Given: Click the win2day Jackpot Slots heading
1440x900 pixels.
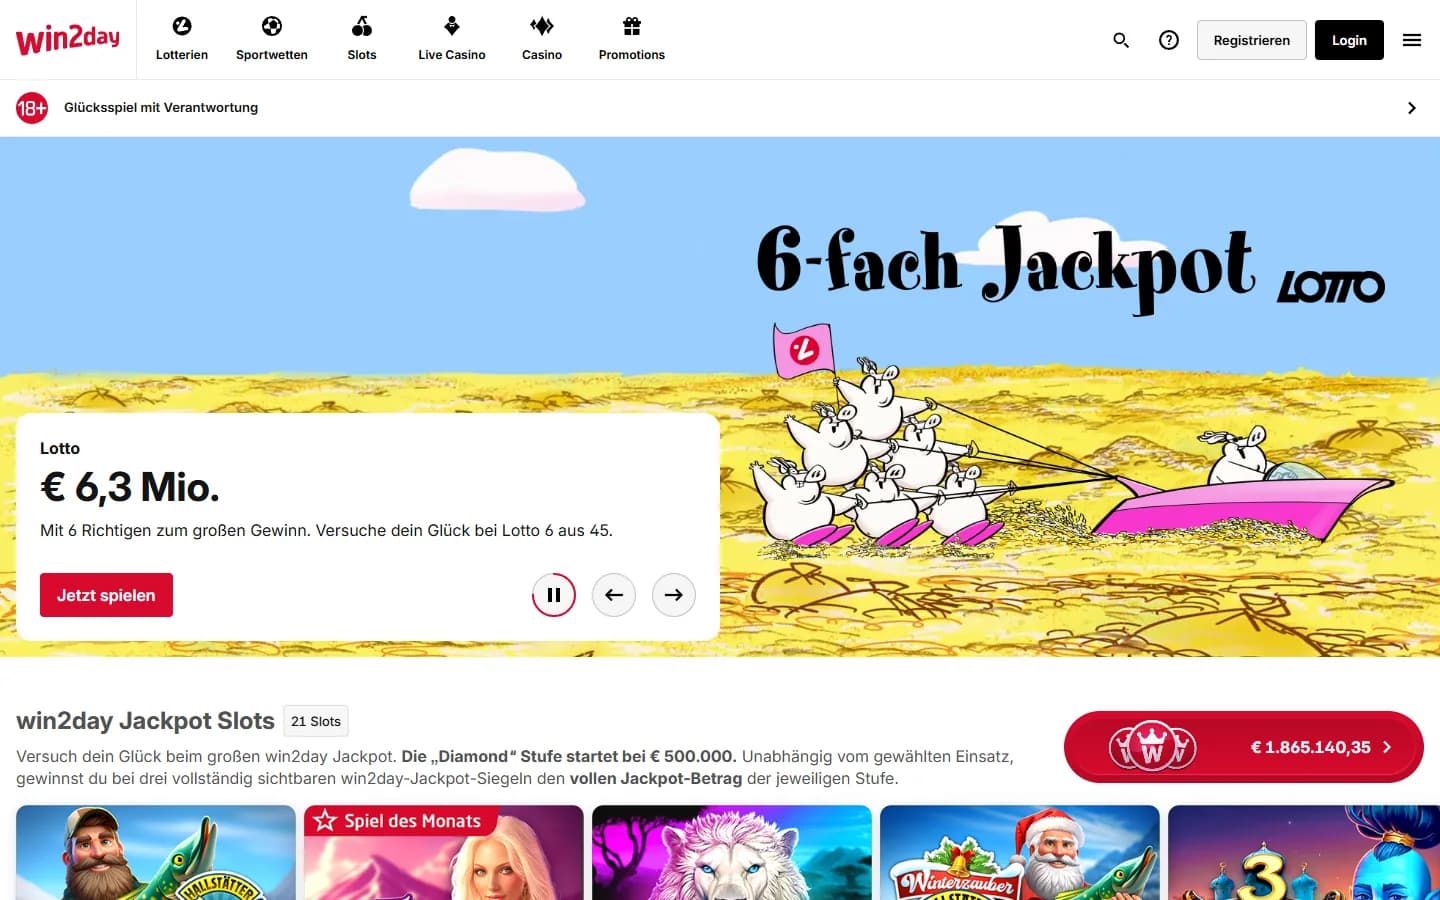Looking at the screenshot, I should 145,721.
